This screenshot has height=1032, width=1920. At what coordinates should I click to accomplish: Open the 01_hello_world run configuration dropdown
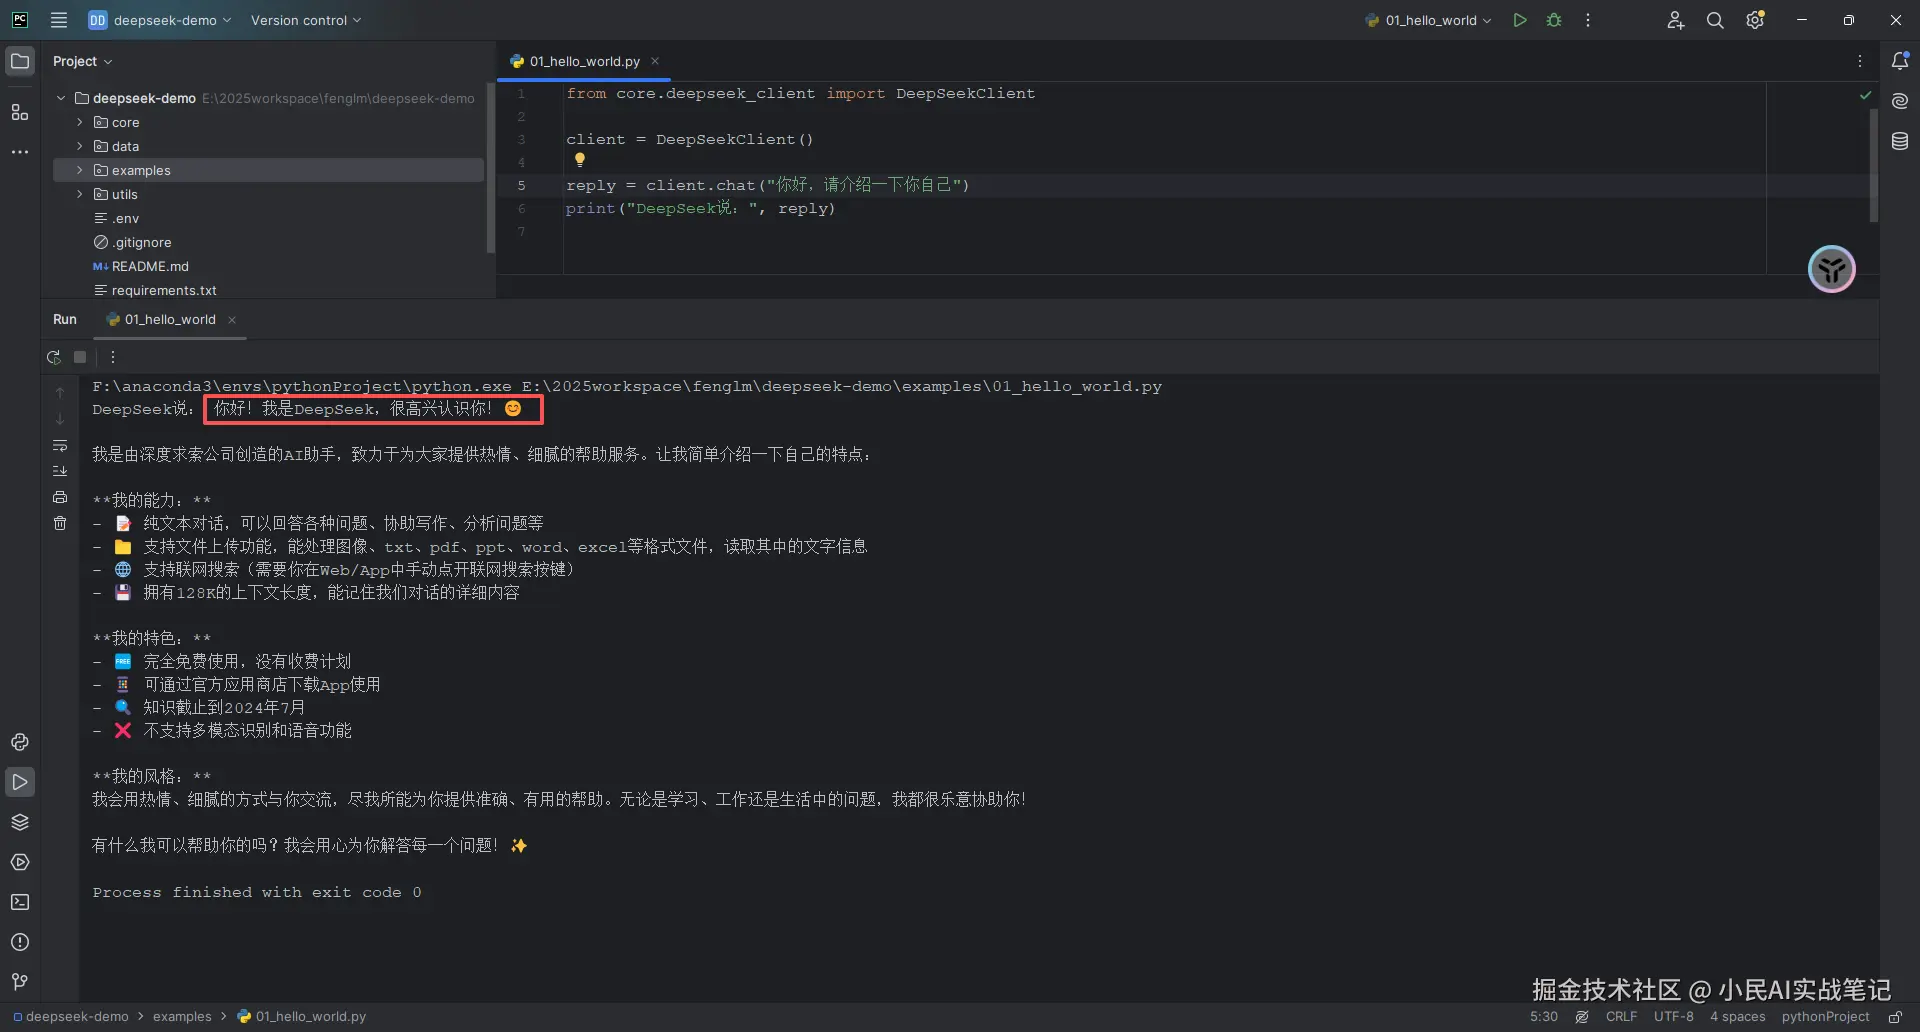[x=1428, y=20]
